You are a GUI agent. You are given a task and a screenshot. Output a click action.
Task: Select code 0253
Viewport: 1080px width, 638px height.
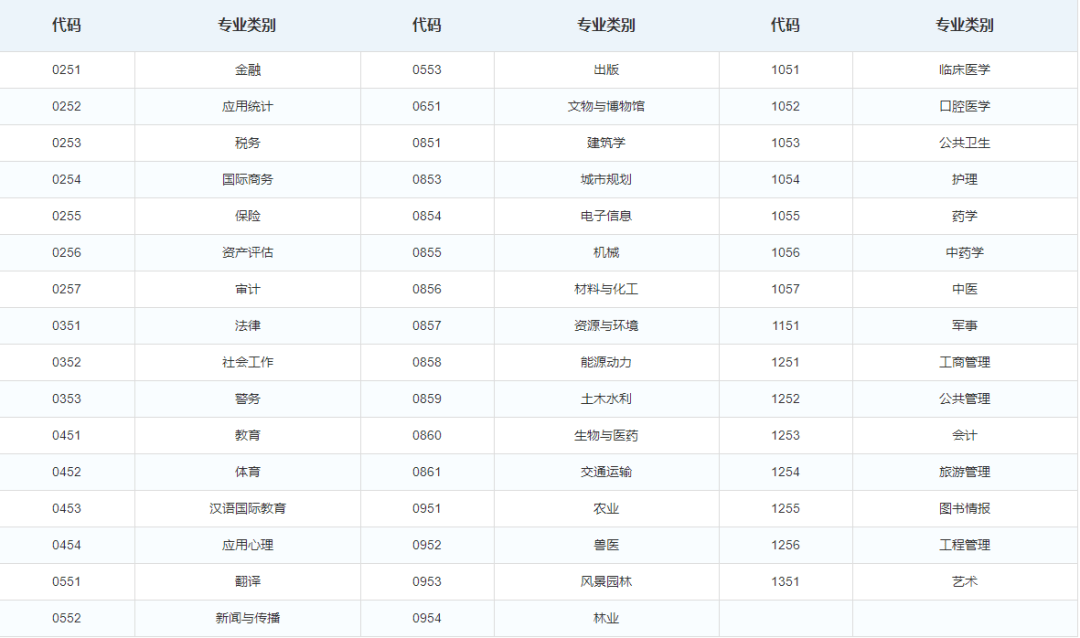click(66, 143)
